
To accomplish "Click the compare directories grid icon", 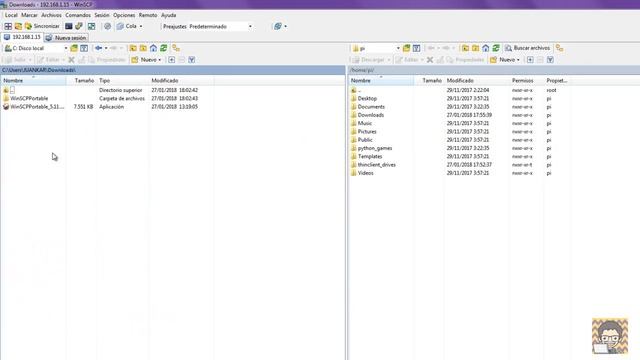I will pyautogui.click(x=8, y=26).
